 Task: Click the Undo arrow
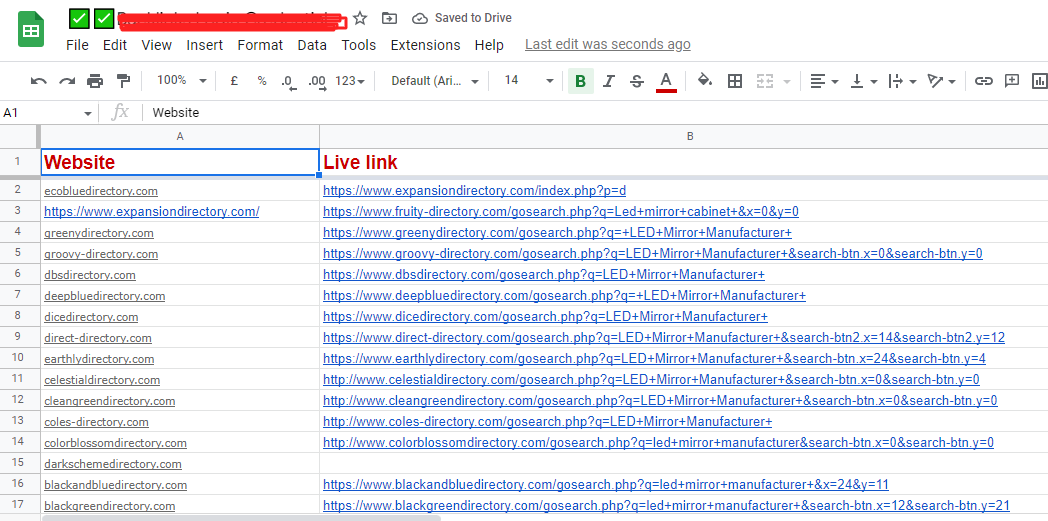[39, 81]
